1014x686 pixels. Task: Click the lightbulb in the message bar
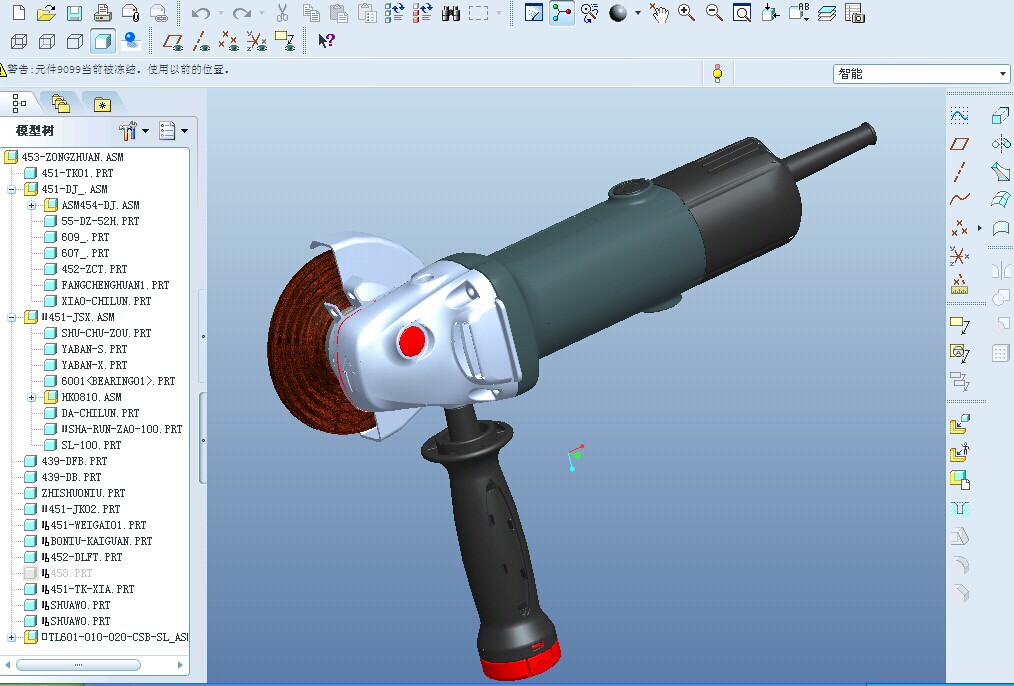[x=718, y=73]
